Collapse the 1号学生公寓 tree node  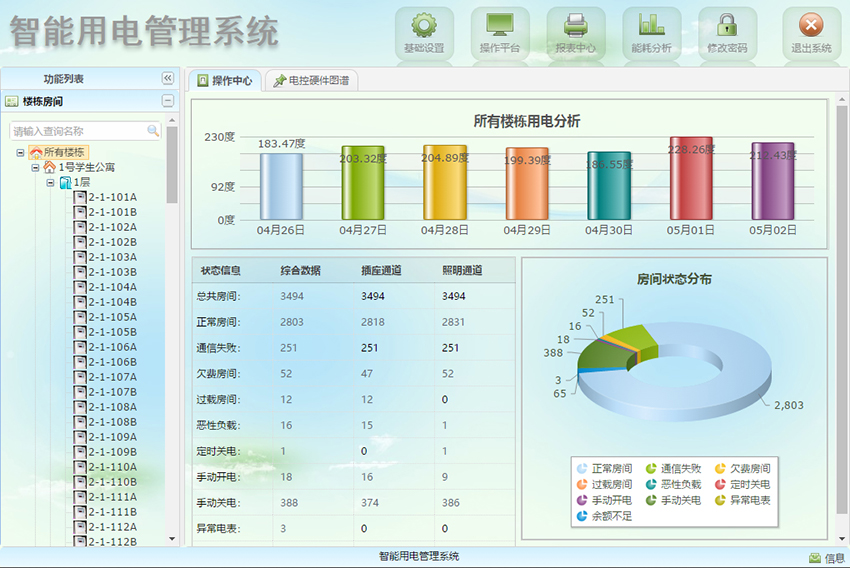(x=35, y=168)
